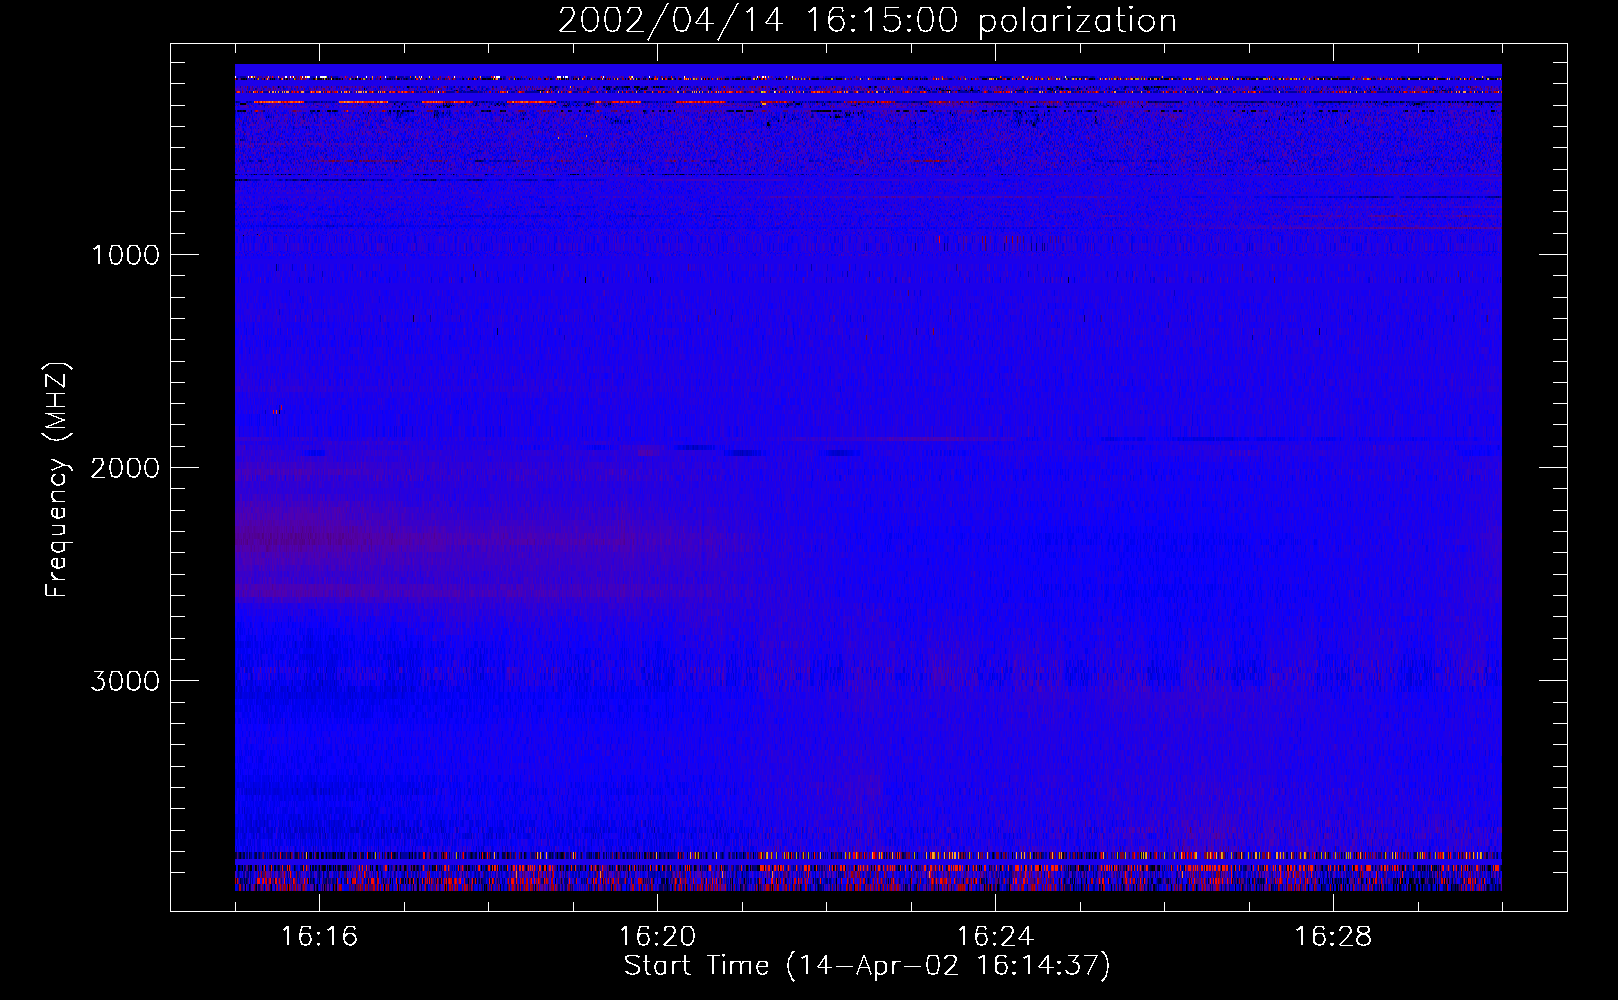1618x1000 pixels.
Task: Click the 16:16 time axis label
Action: click(319, 936)
